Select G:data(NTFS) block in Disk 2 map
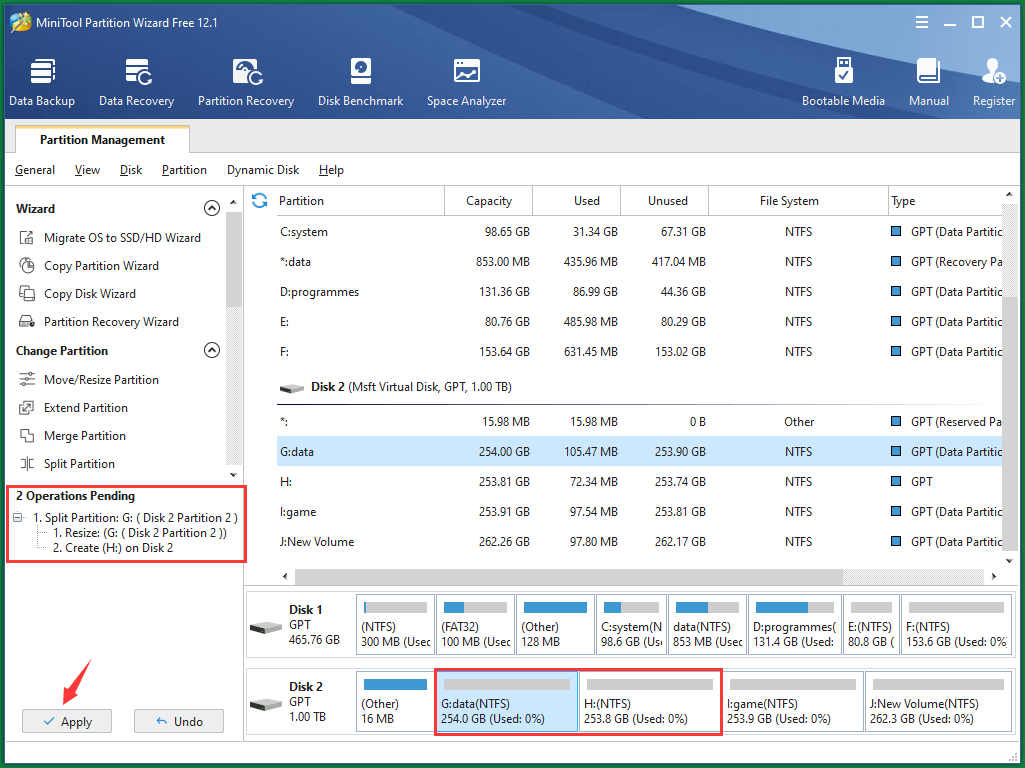This screenshot has height=768, width=1025. point(507,701)
